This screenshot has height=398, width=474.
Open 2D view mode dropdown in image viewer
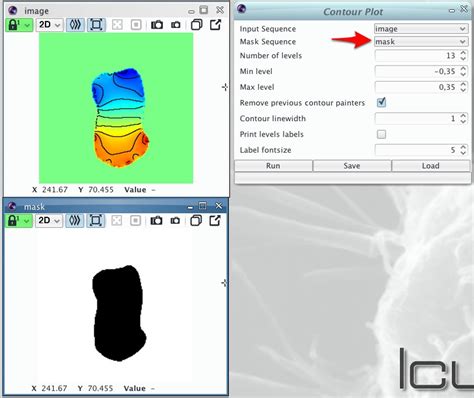pyautogui.click(x=50, y=25)
